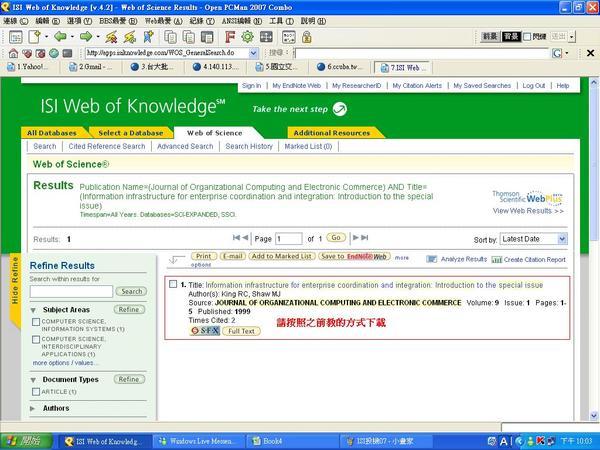Screen dimensions: 600x450
Task: Click the page vertical scrollbar down arrow
Action: (x=593, y=415)
